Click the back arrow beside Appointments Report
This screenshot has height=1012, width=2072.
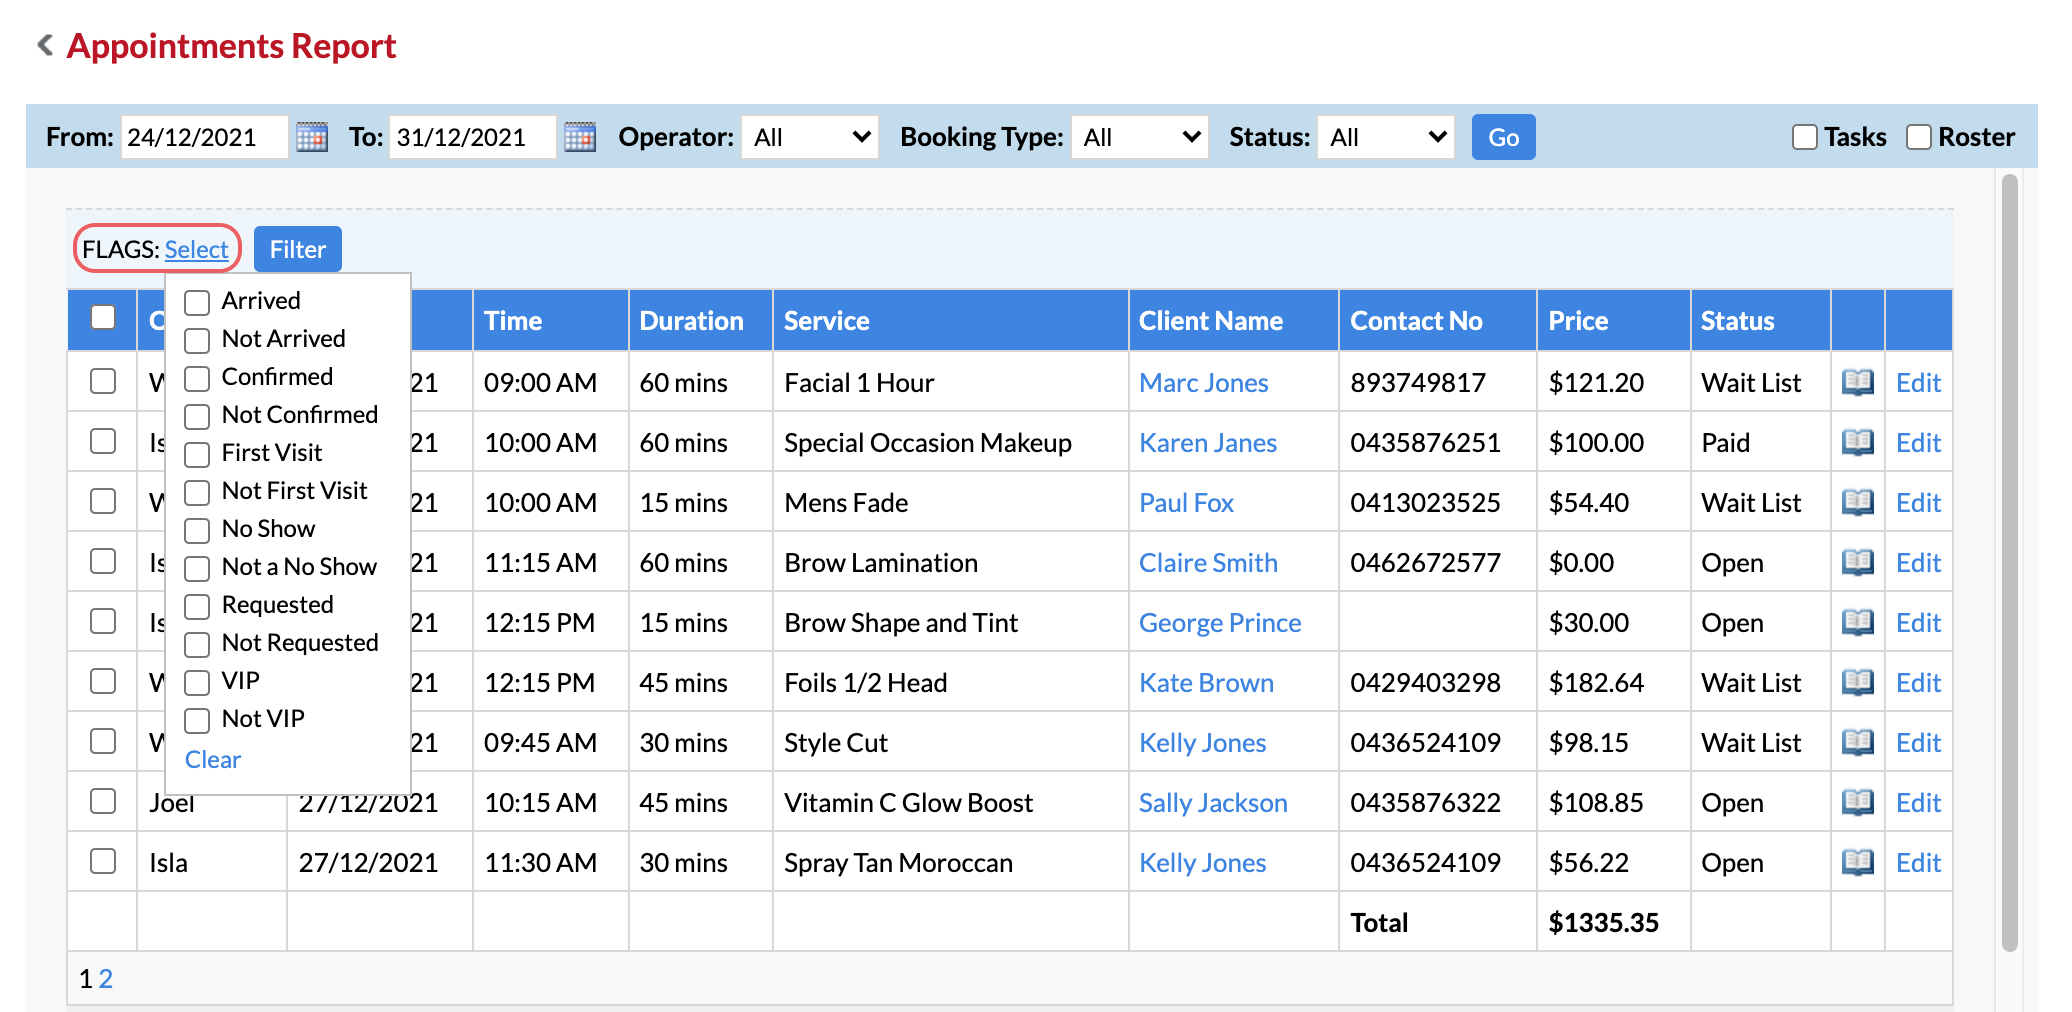point(45,45)
